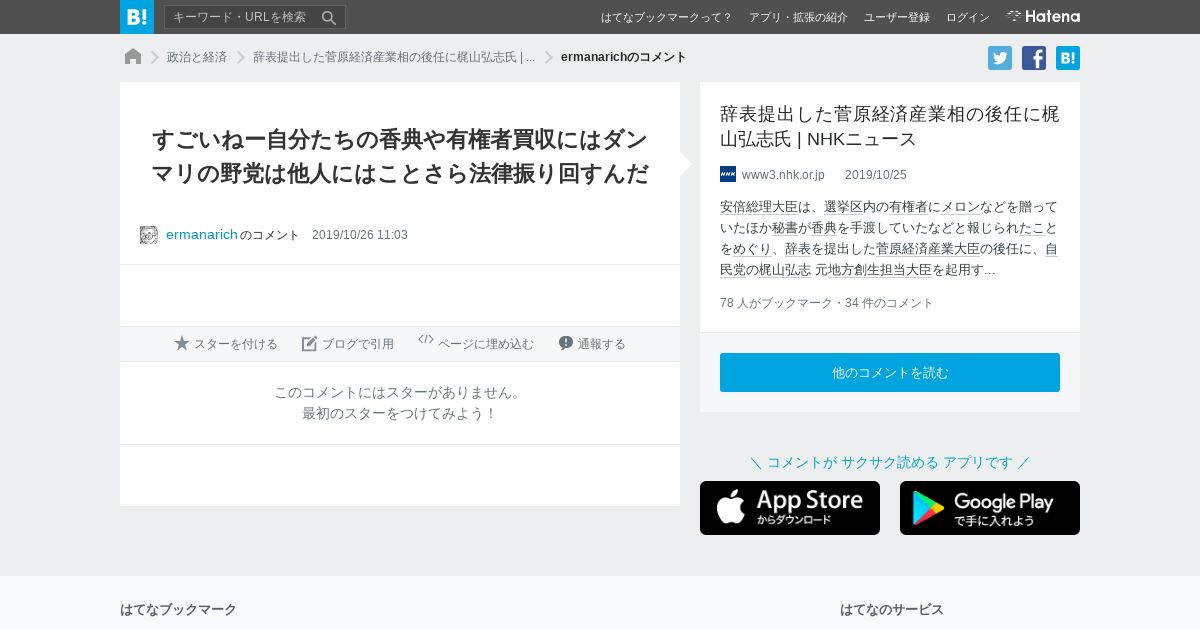Click 経済産業大臣 keyword link
Image resolution: width=1200 pixels, height=630 pixels.
click(x=927, y=249)
